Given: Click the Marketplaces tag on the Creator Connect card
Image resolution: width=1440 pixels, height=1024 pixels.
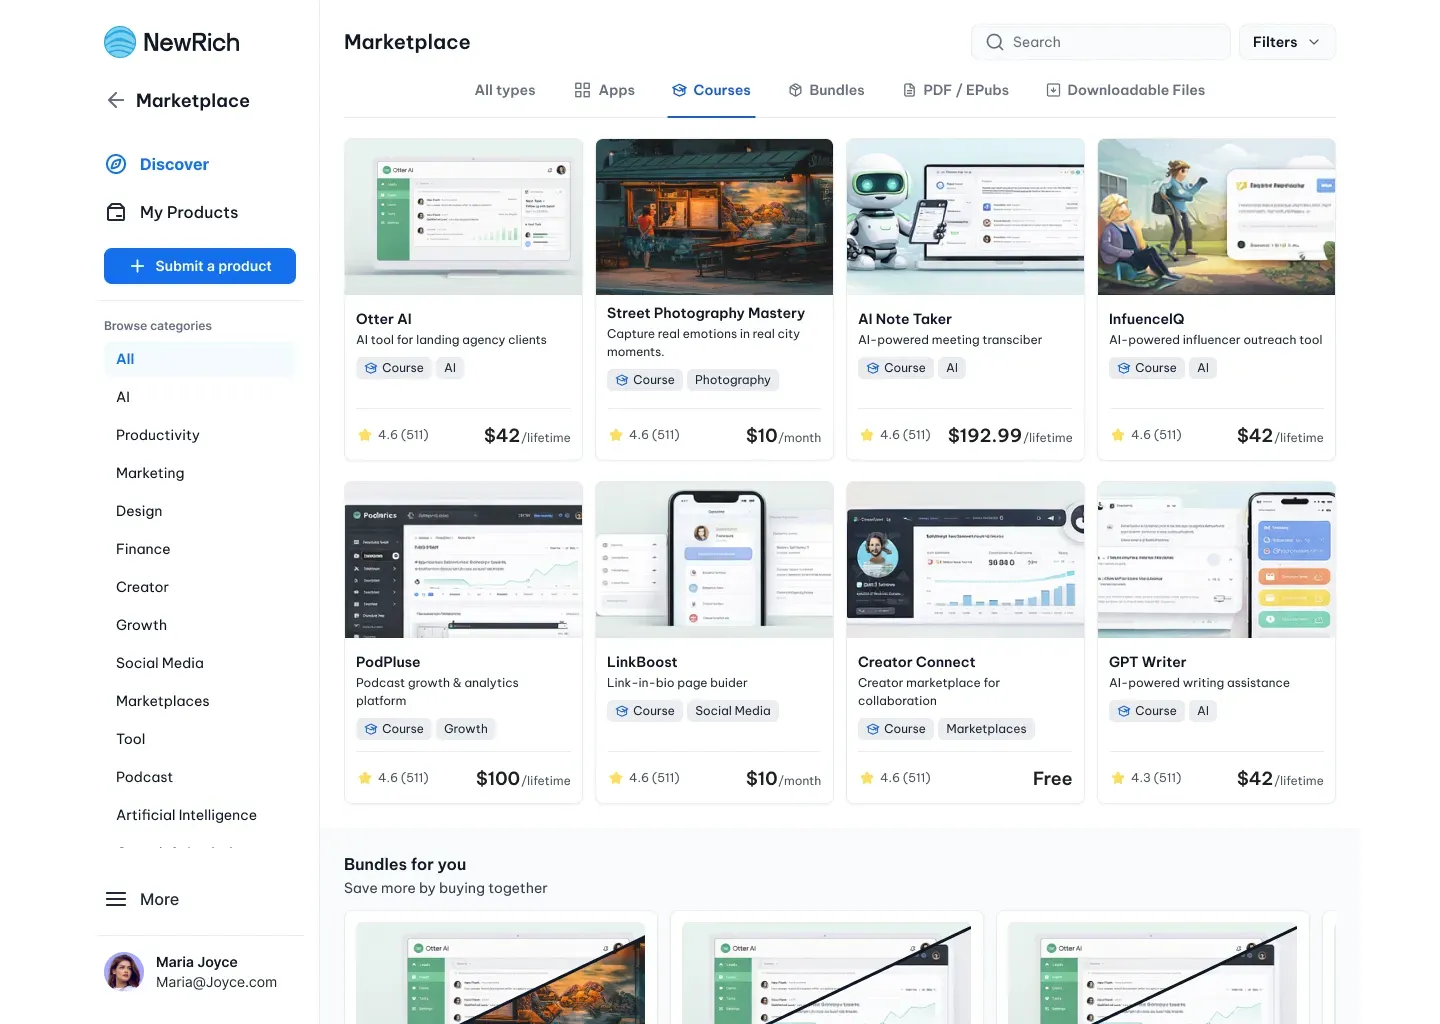Looking at the screenshot, I should tap(986, 729).
